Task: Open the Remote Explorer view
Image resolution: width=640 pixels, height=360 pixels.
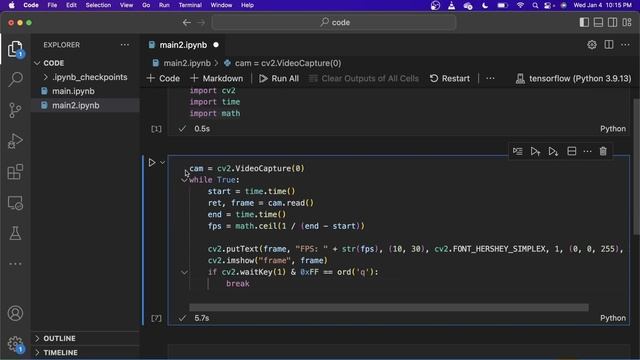Action: (15, 203)
